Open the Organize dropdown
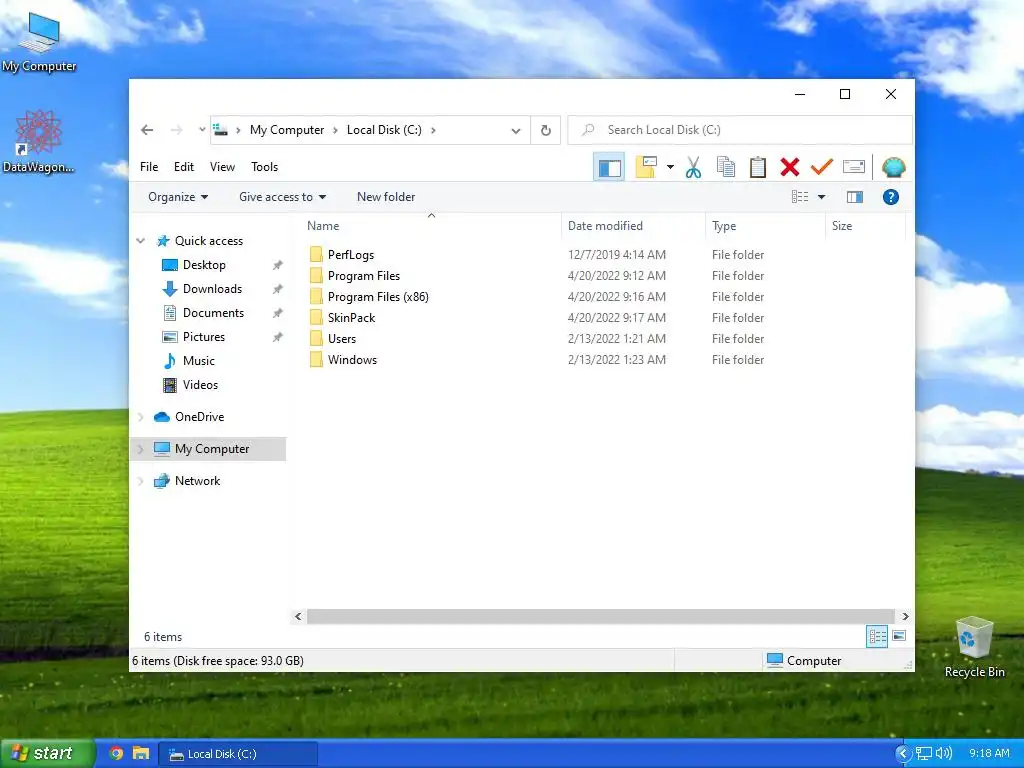 click(x=178, y=197)
